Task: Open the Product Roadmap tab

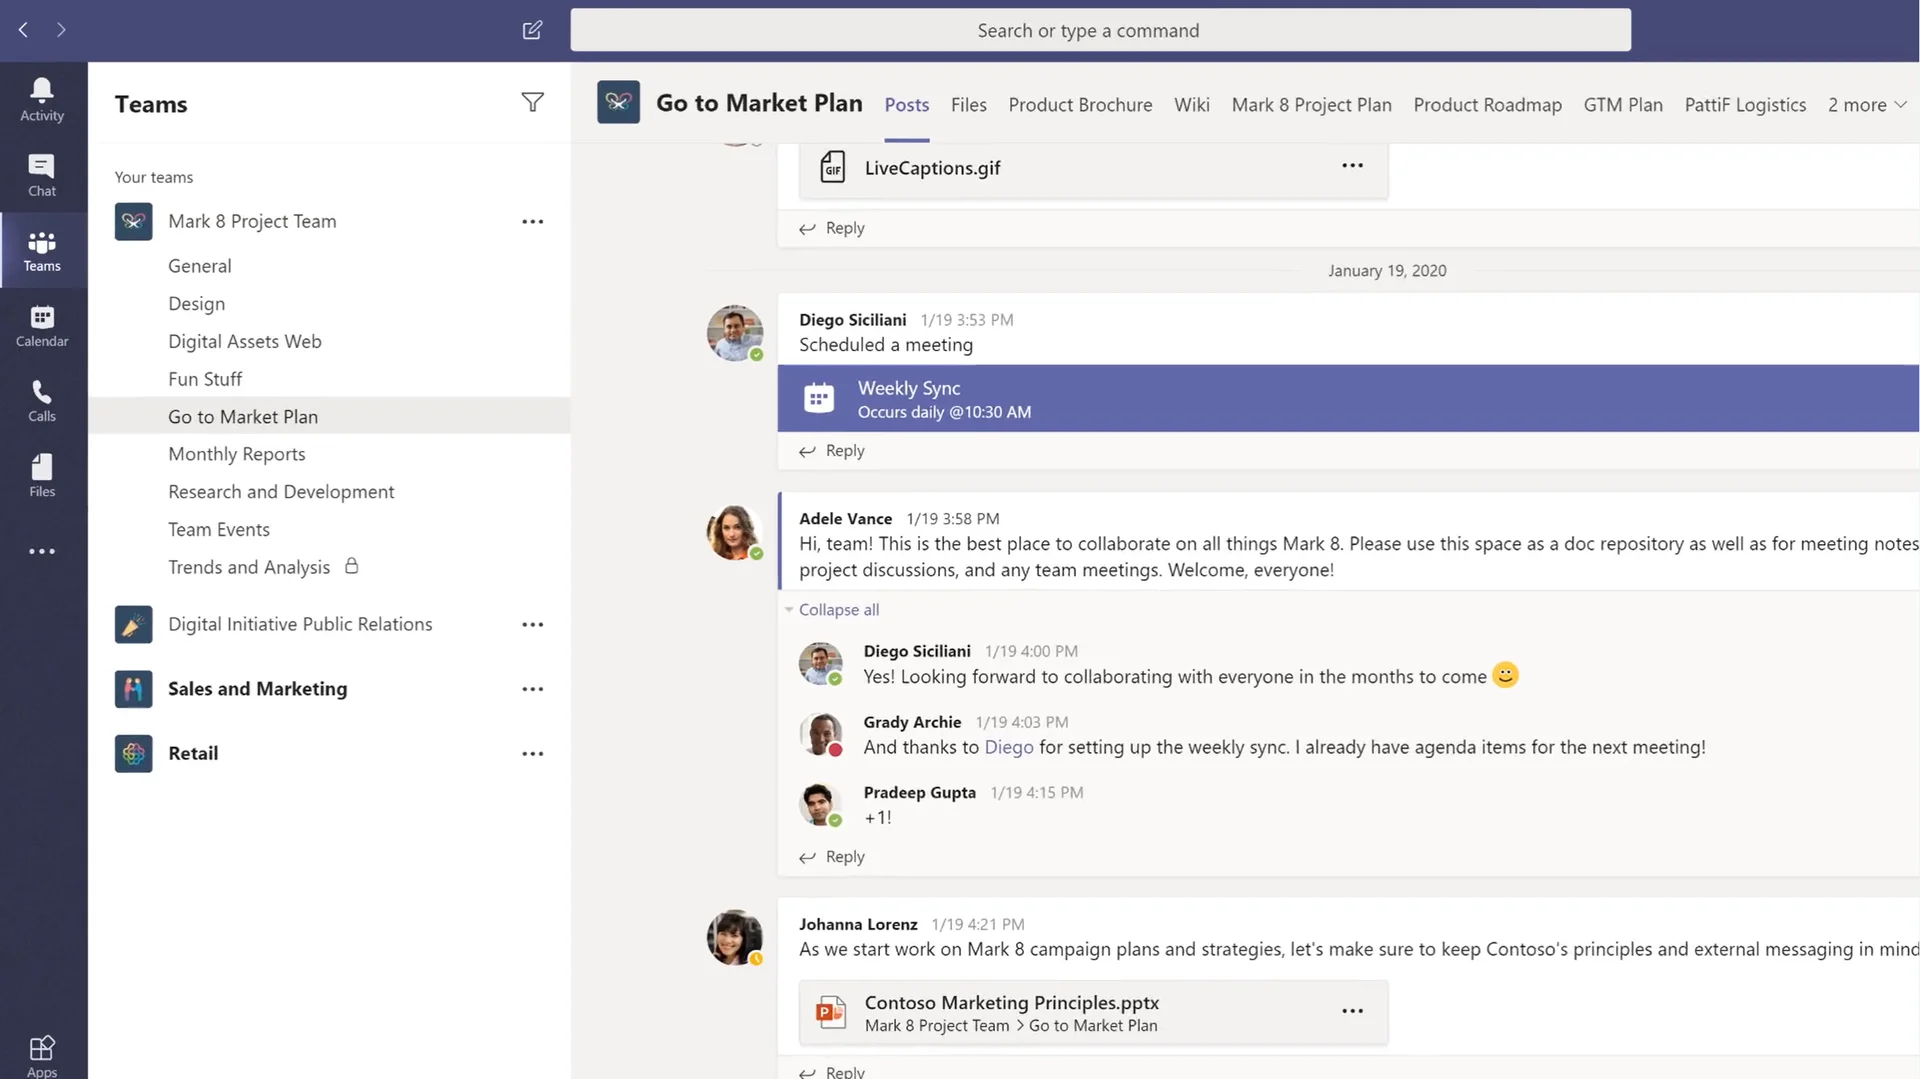Action: (1487, 105)
